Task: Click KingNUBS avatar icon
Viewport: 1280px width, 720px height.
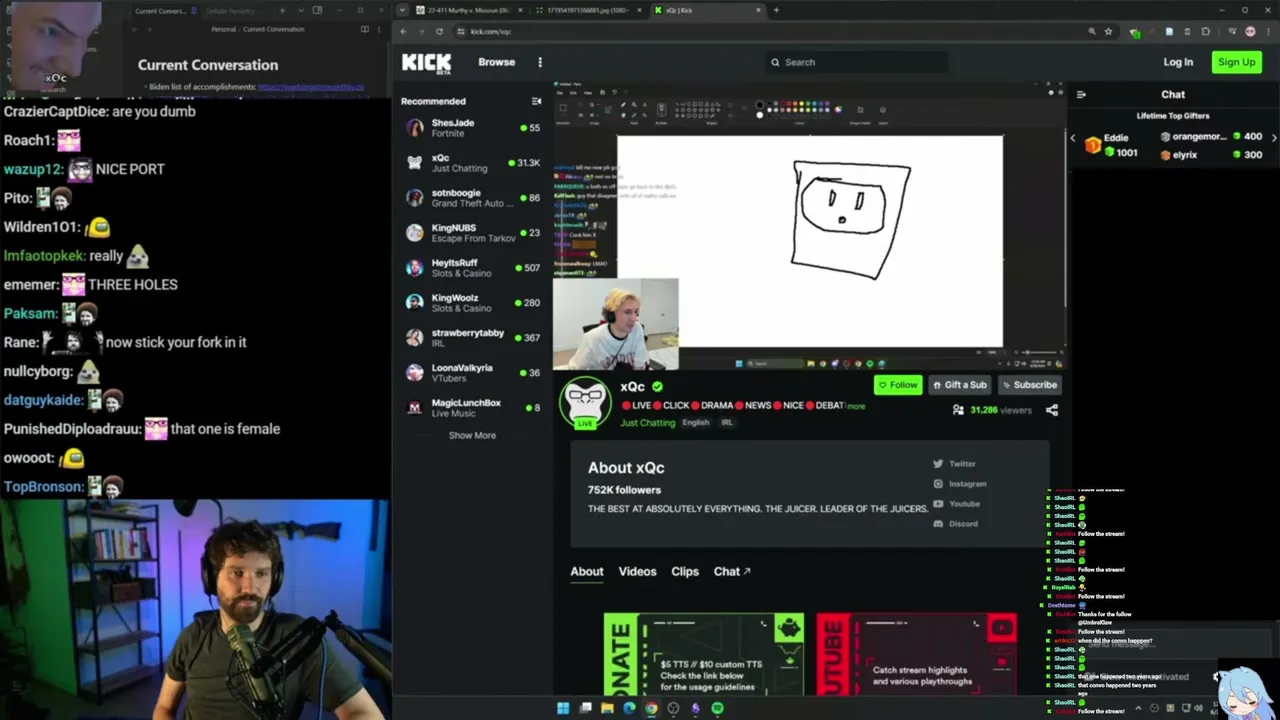Action: click(415, 233)
